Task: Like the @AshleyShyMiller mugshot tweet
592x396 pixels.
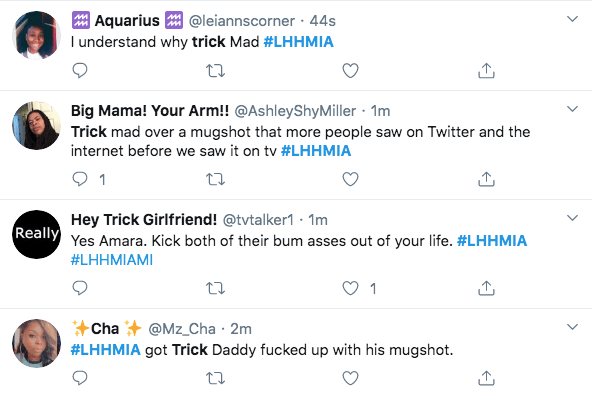Action: tap(350, 179)
